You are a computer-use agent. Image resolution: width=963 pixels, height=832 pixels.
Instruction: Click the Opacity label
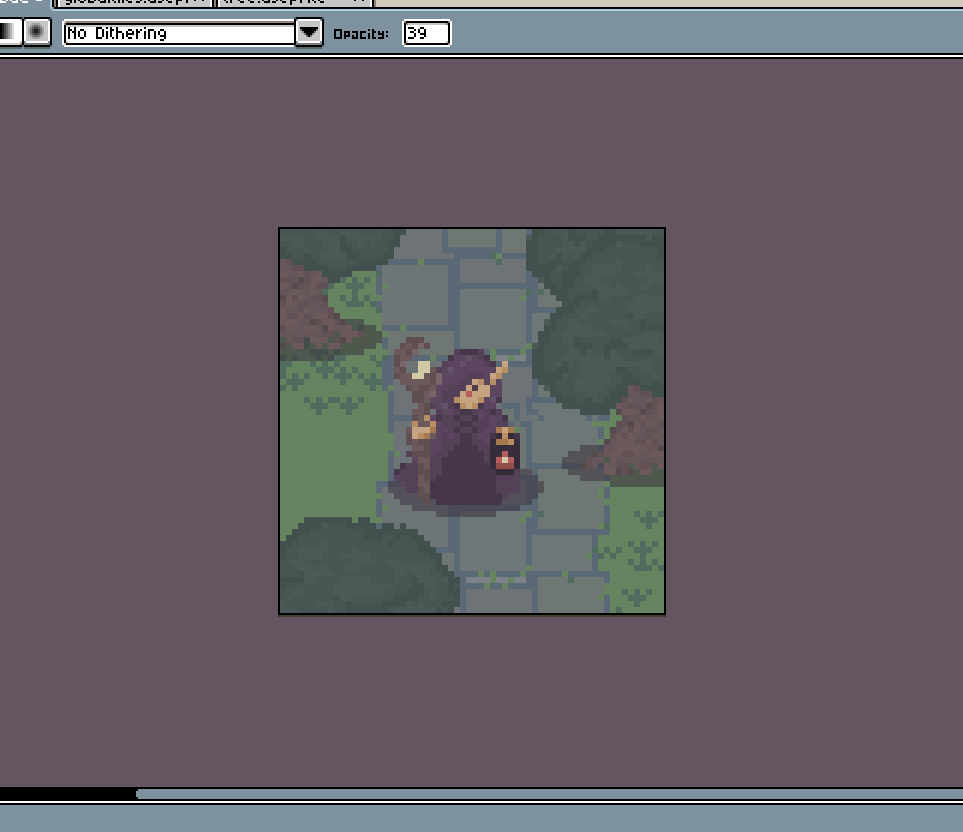click(361, 34)
